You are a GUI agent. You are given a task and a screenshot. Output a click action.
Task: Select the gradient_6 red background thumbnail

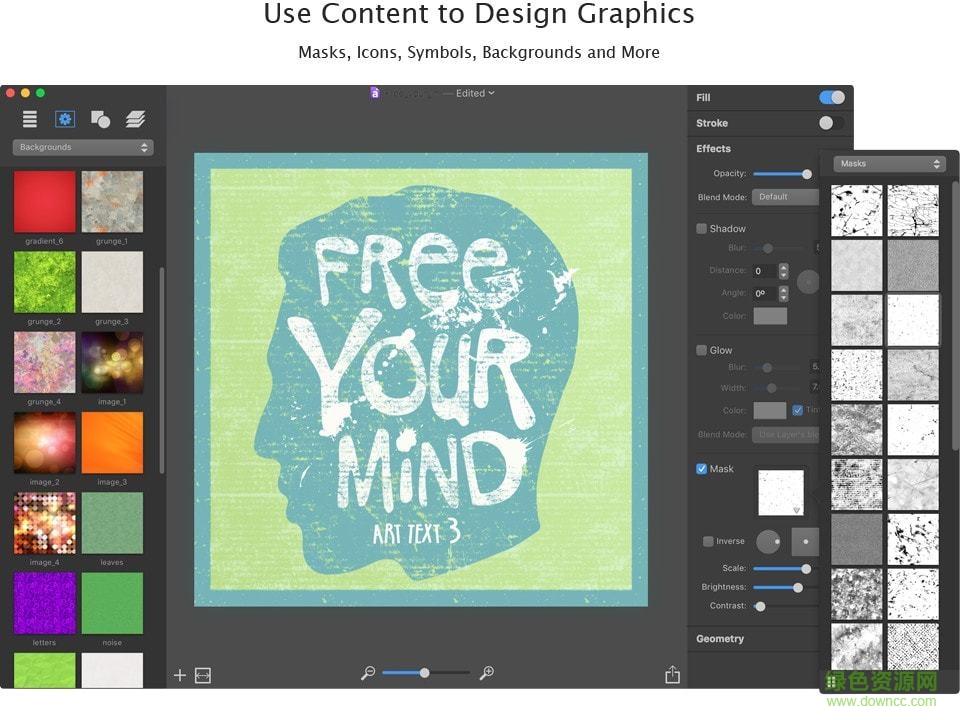pyautogui.click(x=45, y=201)
